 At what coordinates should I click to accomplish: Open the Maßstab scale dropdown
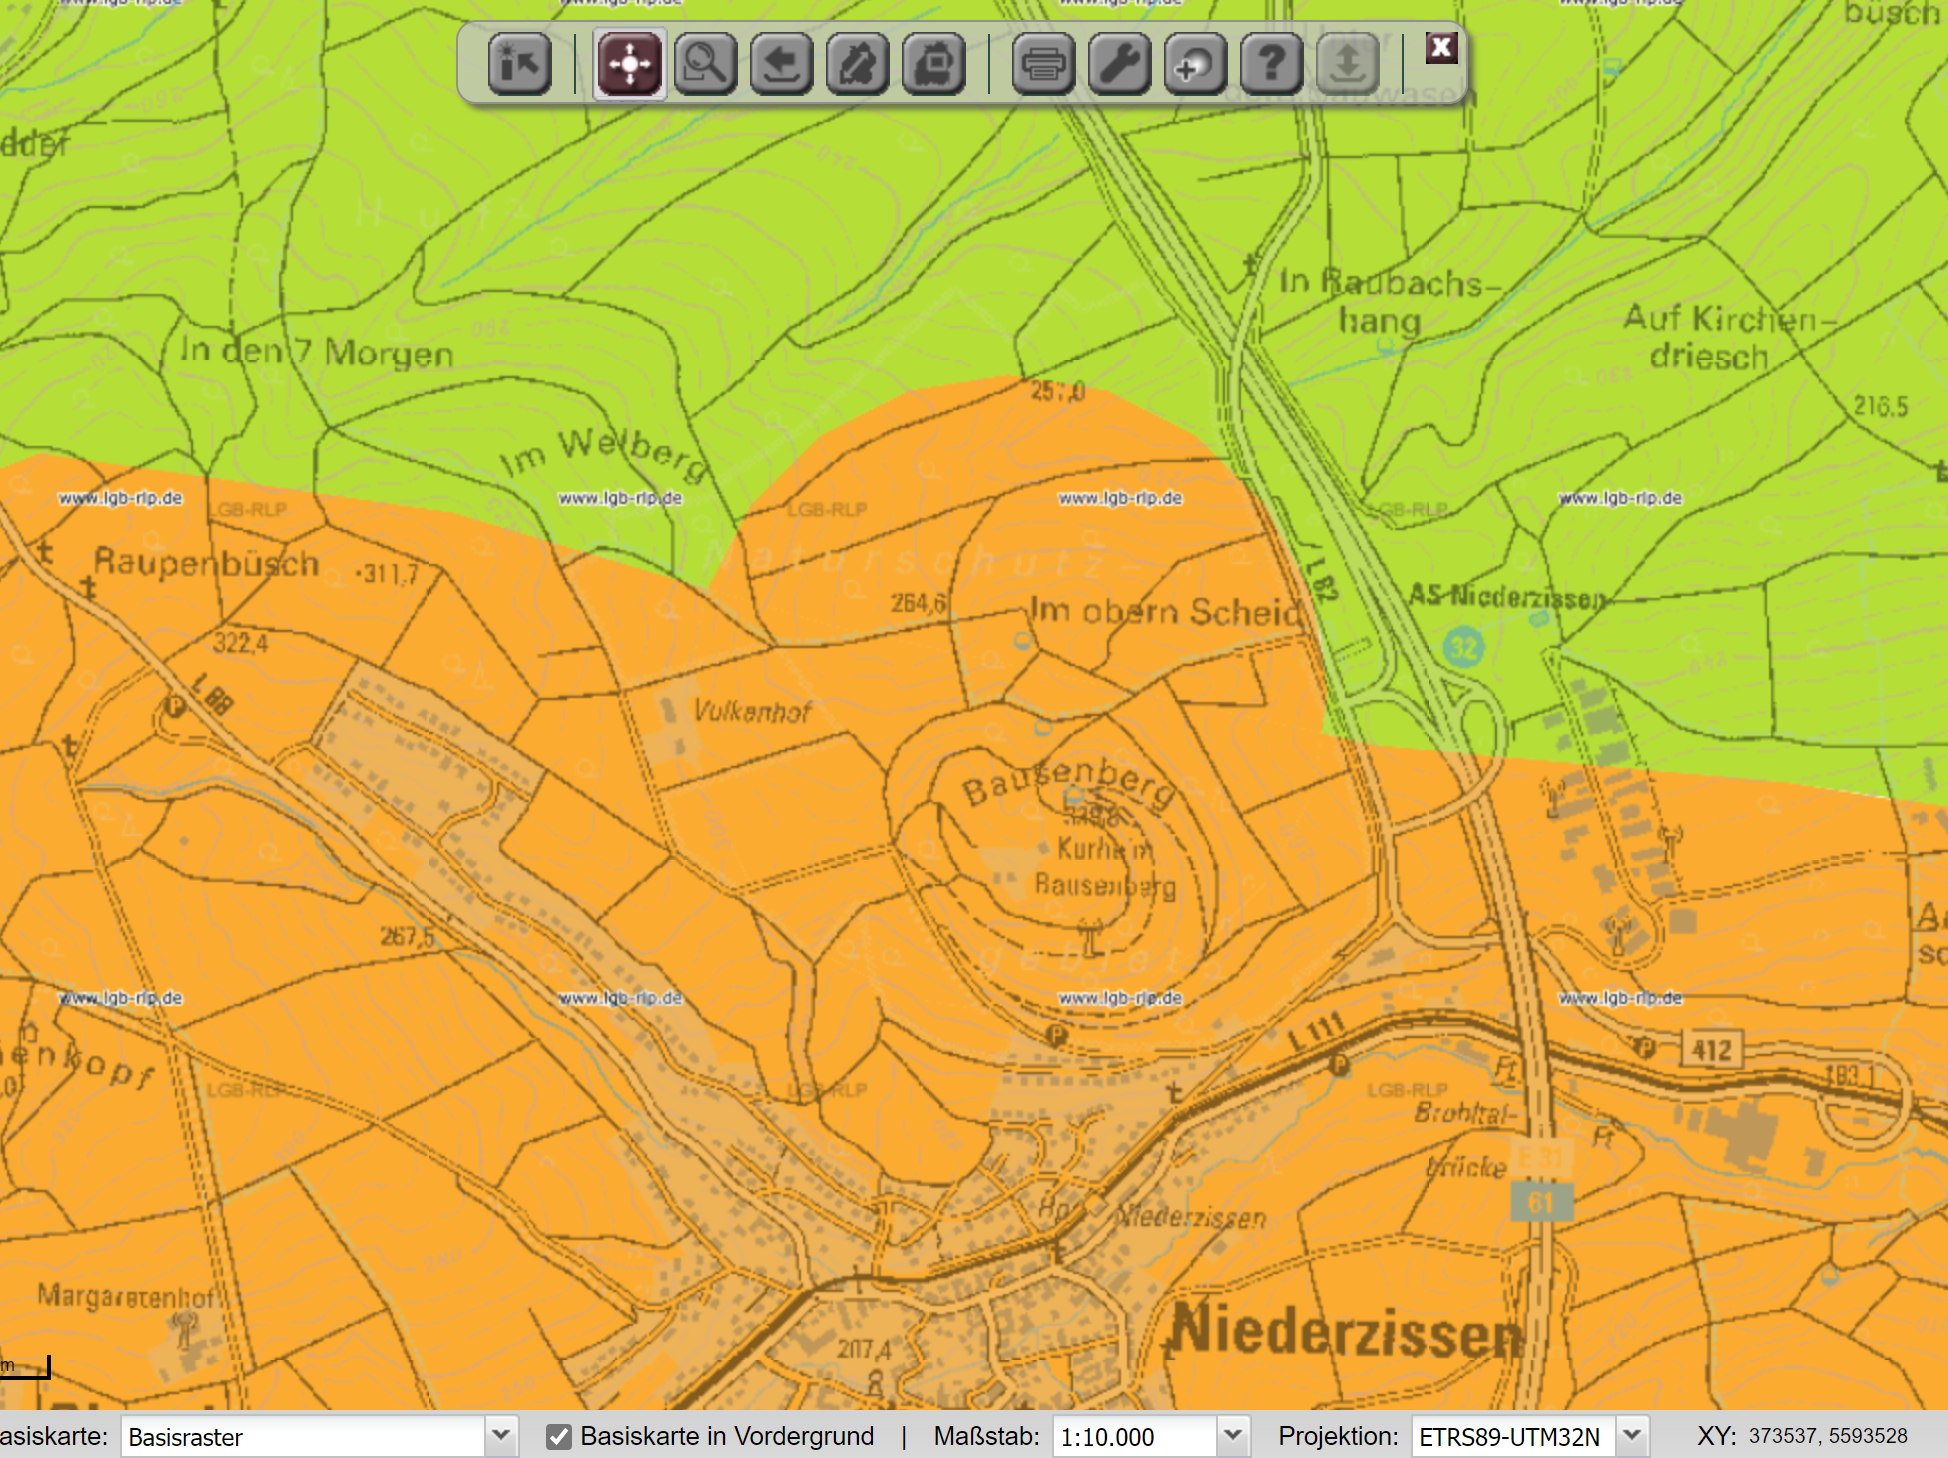pyautogui.click(x=1233, y=1437)
